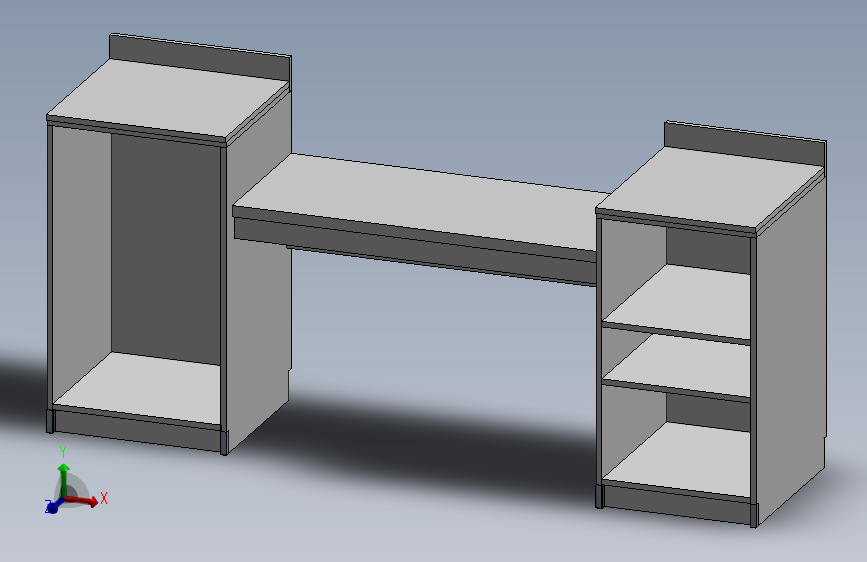This screenshot has height=562, width=867.
Task: Select the bottom panel inside the right cabinet
Action: (686, 459)
